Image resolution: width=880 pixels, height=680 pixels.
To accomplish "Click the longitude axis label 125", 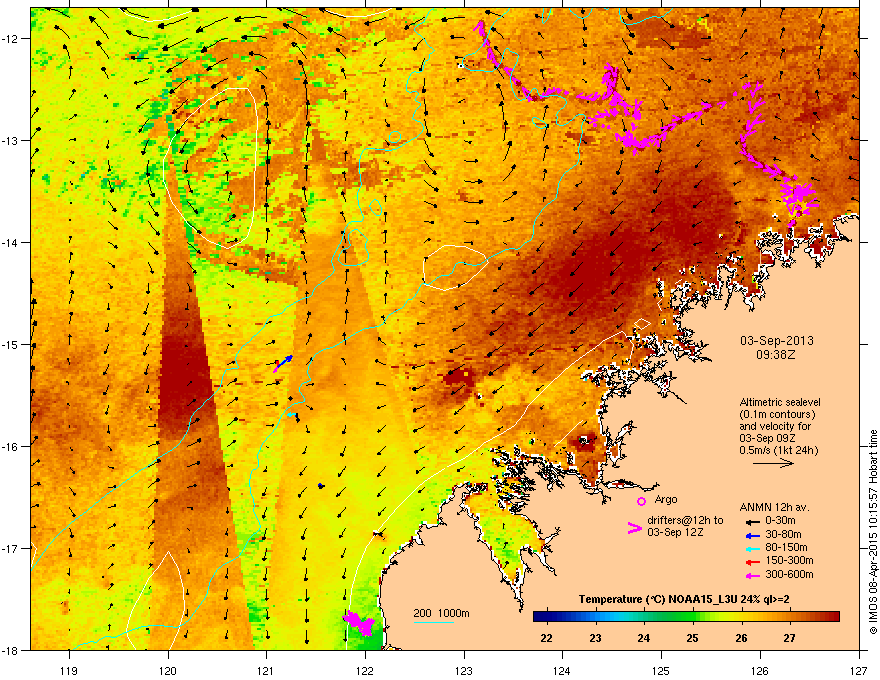I will pos(661,670).
